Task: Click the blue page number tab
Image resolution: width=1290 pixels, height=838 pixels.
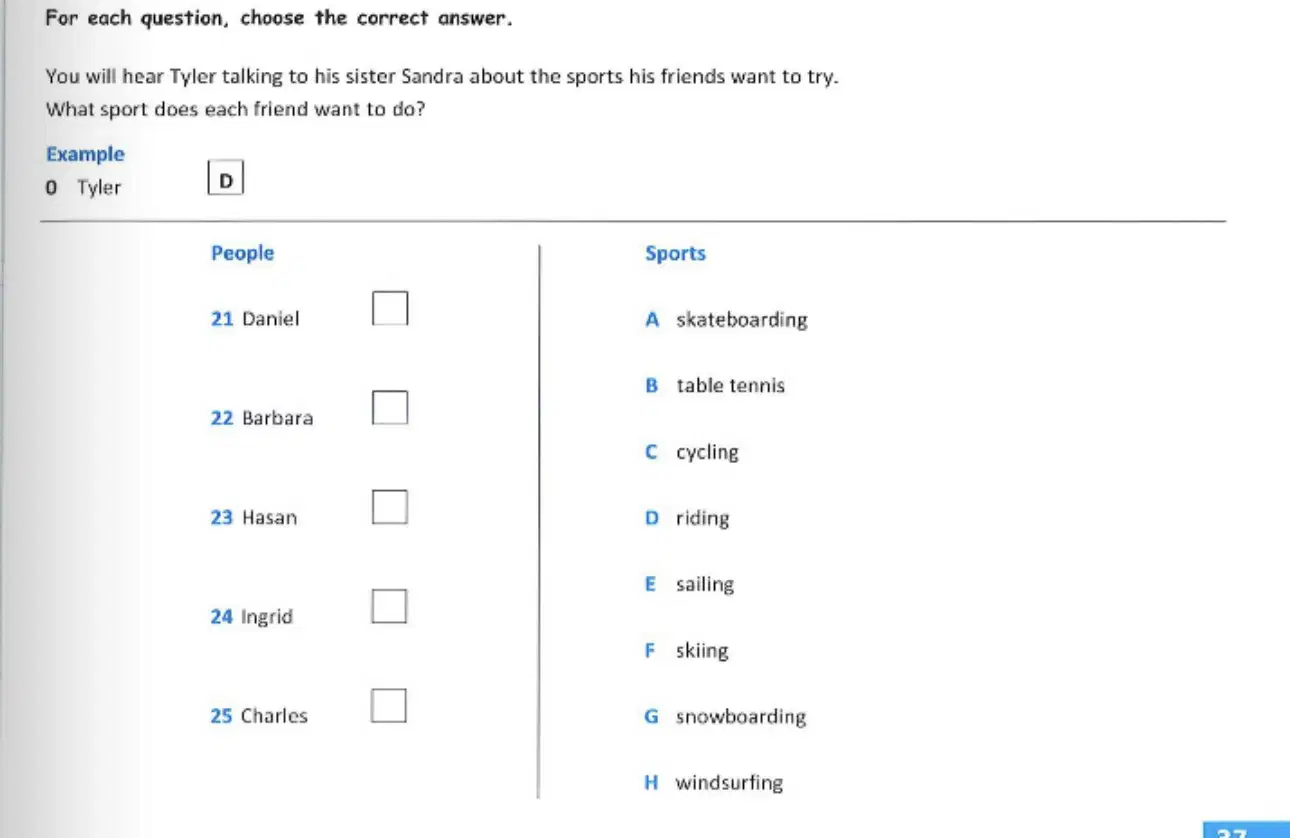Action: (x=1246, y=830)
